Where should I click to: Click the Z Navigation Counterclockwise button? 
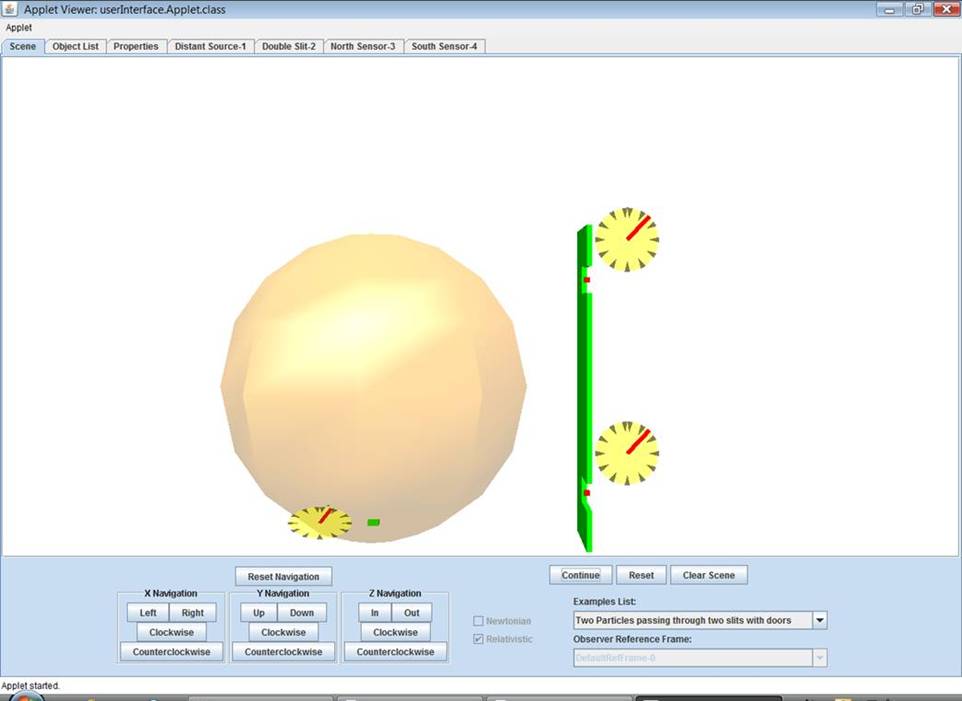click(x=395, y=651)
